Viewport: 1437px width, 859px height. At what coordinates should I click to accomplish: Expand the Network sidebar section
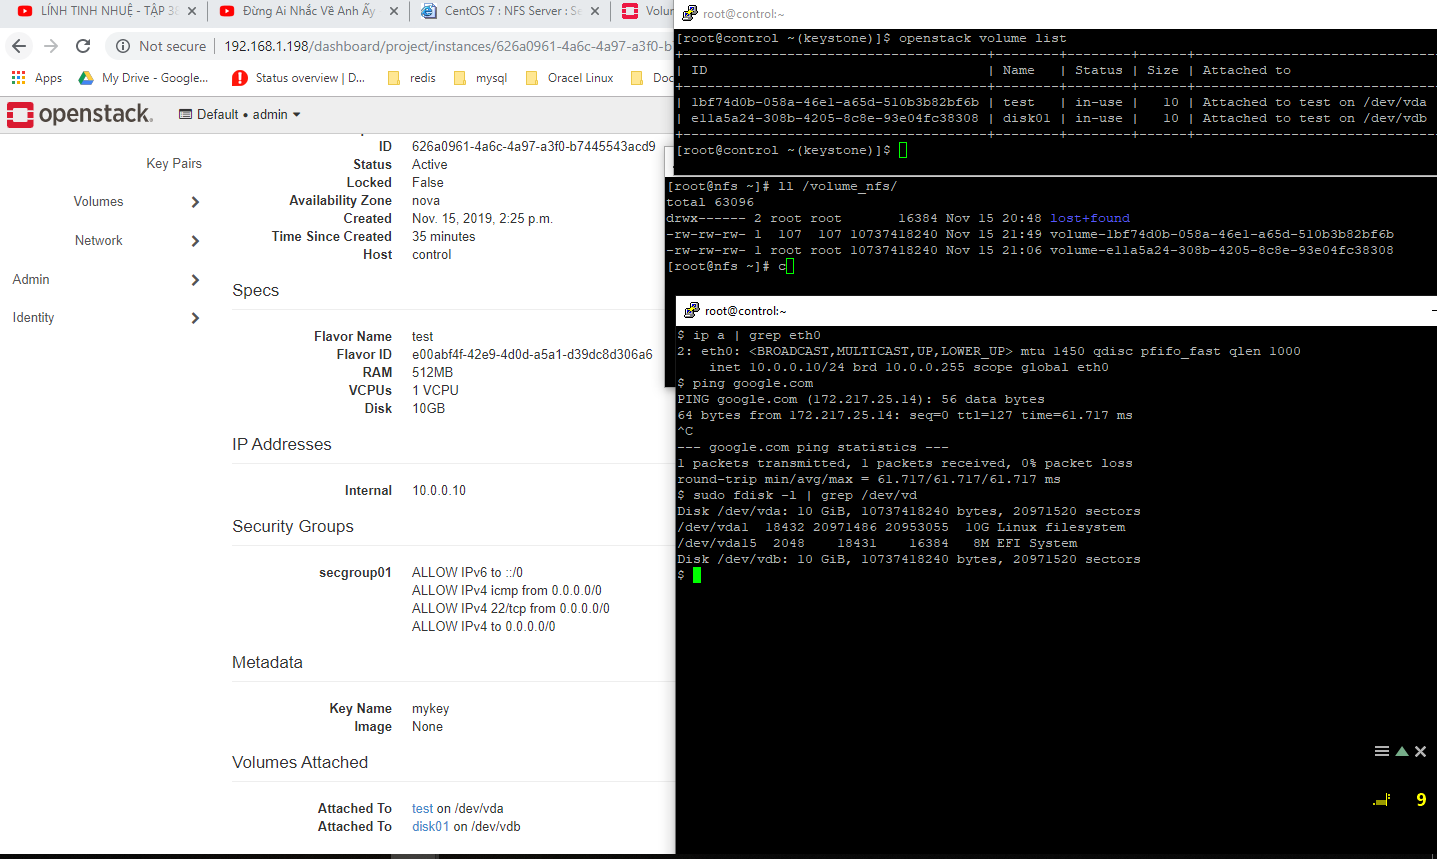click(x=195, y=241)
